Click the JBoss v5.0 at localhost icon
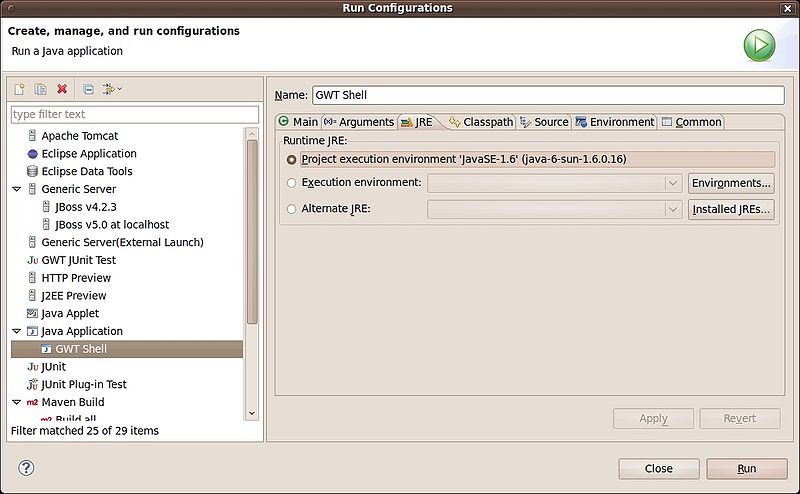Image resolution: width=800 pixels, height=494 pixels. pyautogui.click(x=46, y=225)
